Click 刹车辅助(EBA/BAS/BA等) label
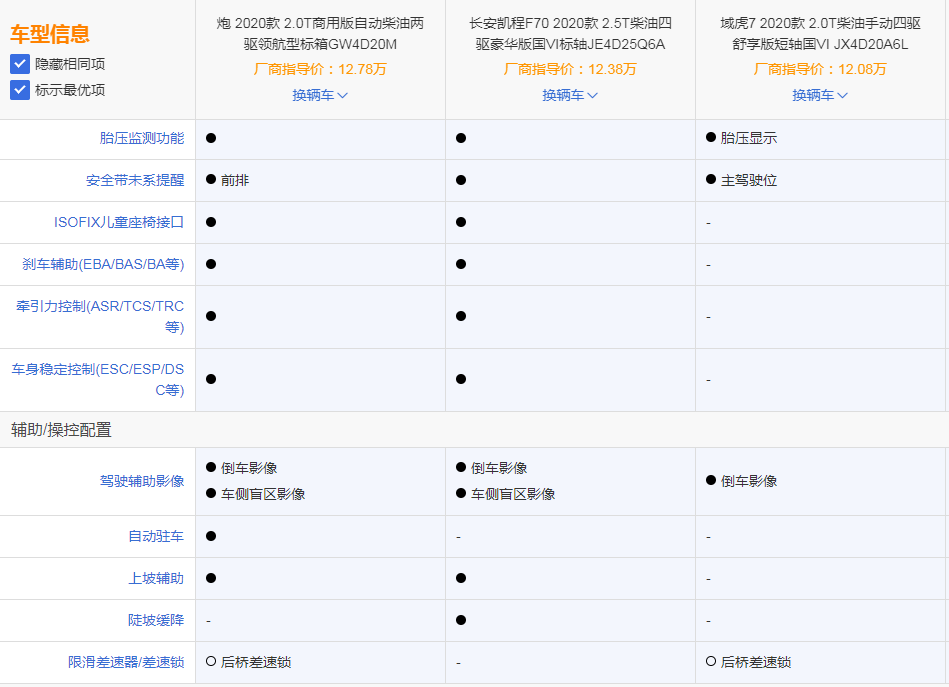This screenshot has height=687, width=949. point(103,264)
